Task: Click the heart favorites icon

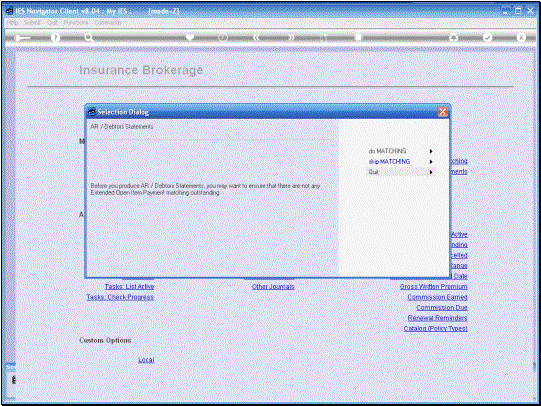Action: (190, 37)
